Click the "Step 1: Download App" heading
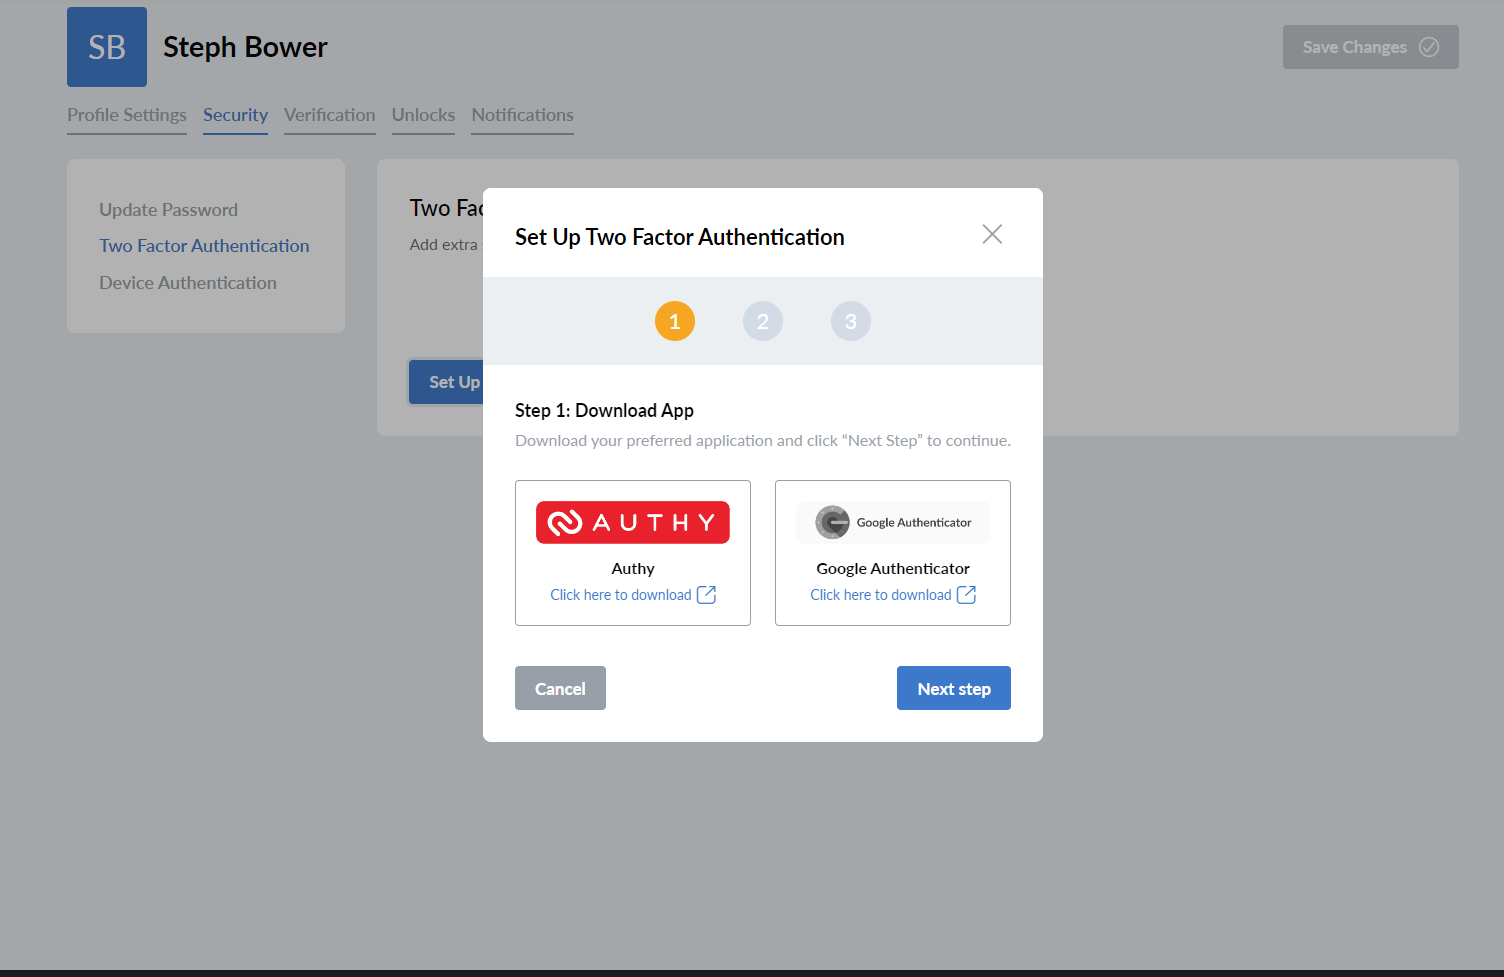The height and width of the screenshot is (977, 1504). click(604, 410)
